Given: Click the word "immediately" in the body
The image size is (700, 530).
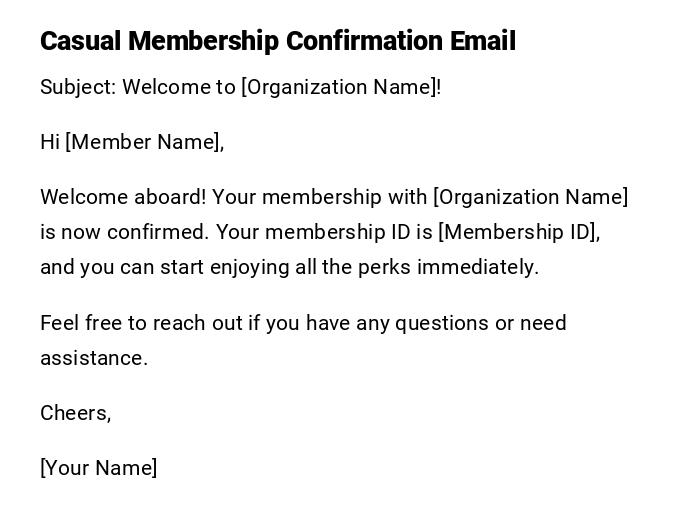Looking at the screenshot, I should point(476,267).
